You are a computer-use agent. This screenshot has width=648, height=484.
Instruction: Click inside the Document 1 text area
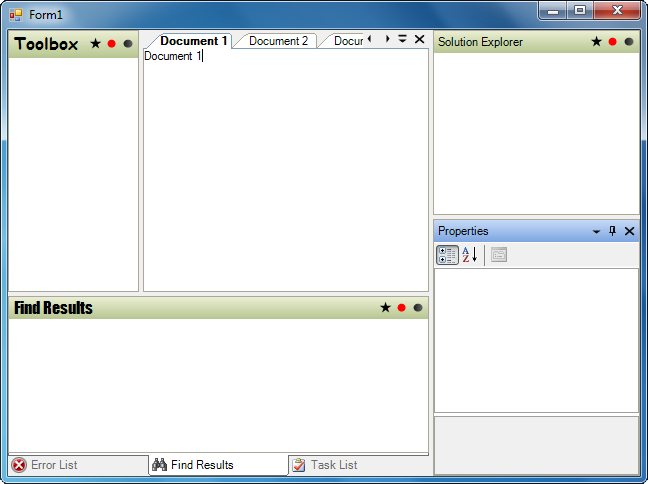click(x=285, y=170)
